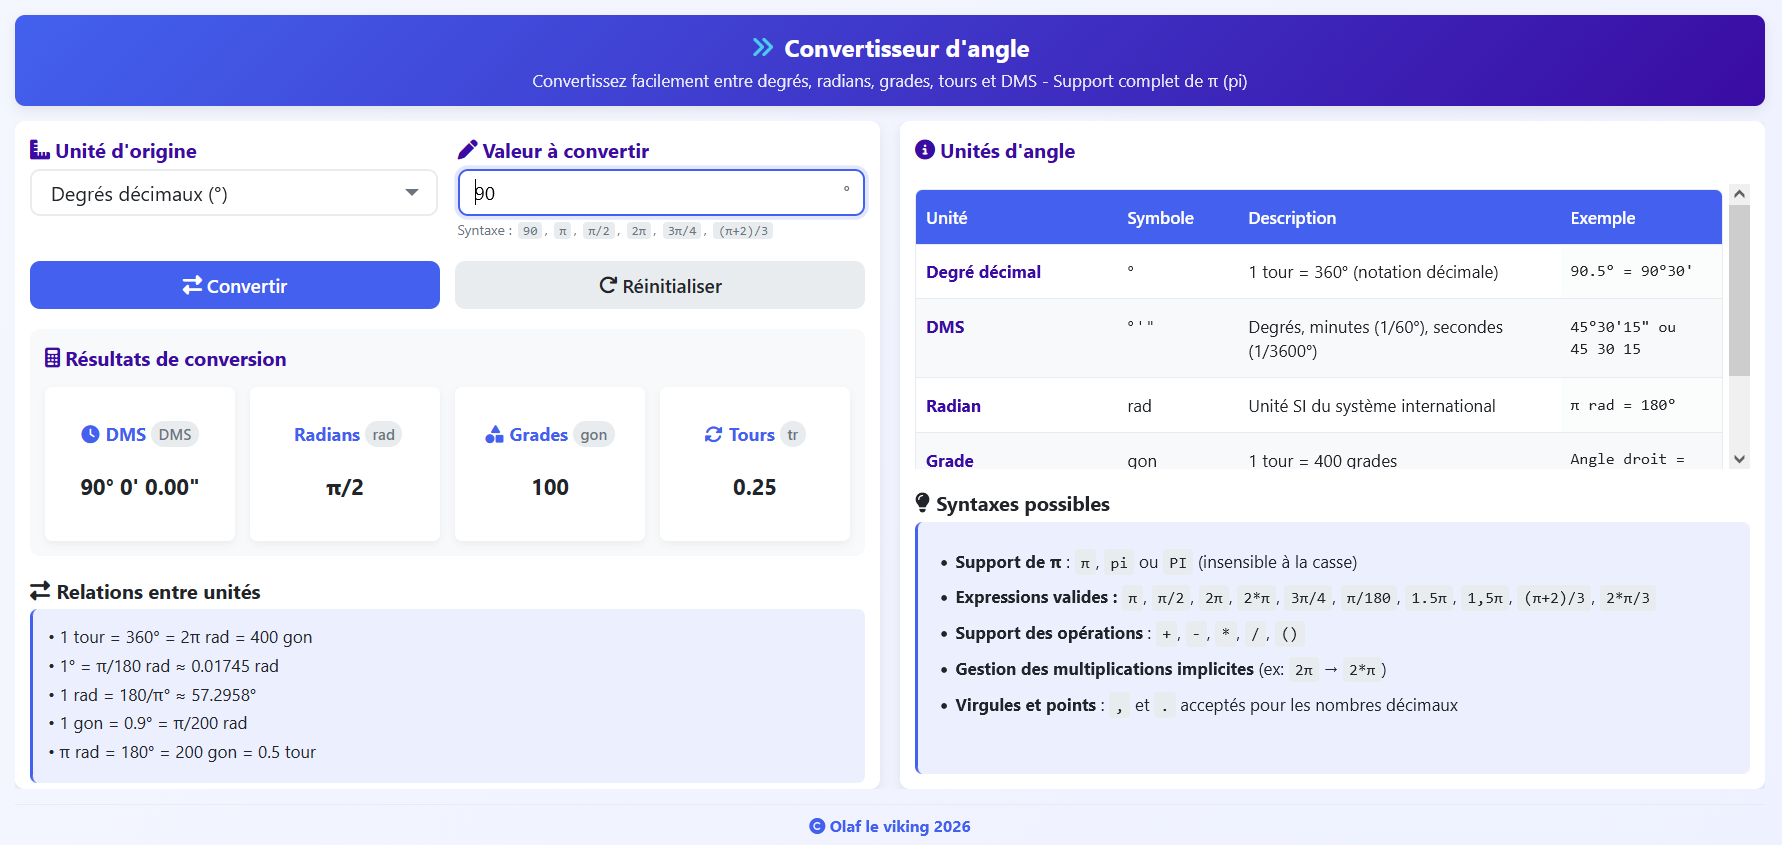
Task: Click the double-chevron icon beside Convertisseur d'angle
Action: coord(762,48)
